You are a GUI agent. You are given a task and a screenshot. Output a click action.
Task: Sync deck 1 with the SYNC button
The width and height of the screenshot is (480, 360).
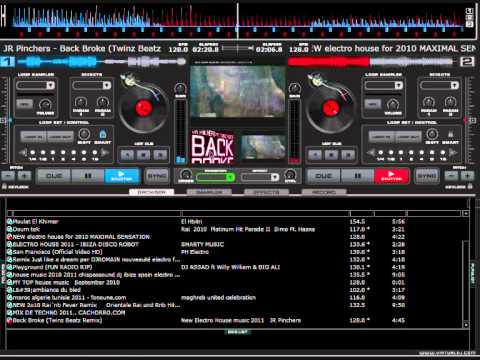click(157, 176)
